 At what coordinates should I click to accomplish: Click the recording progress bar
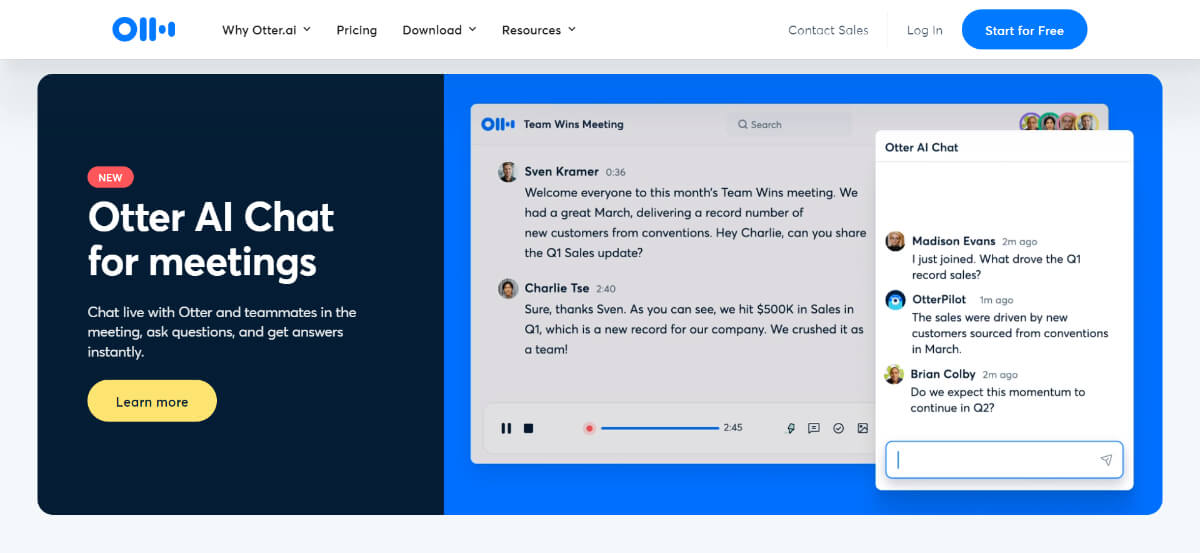[660, 428]
